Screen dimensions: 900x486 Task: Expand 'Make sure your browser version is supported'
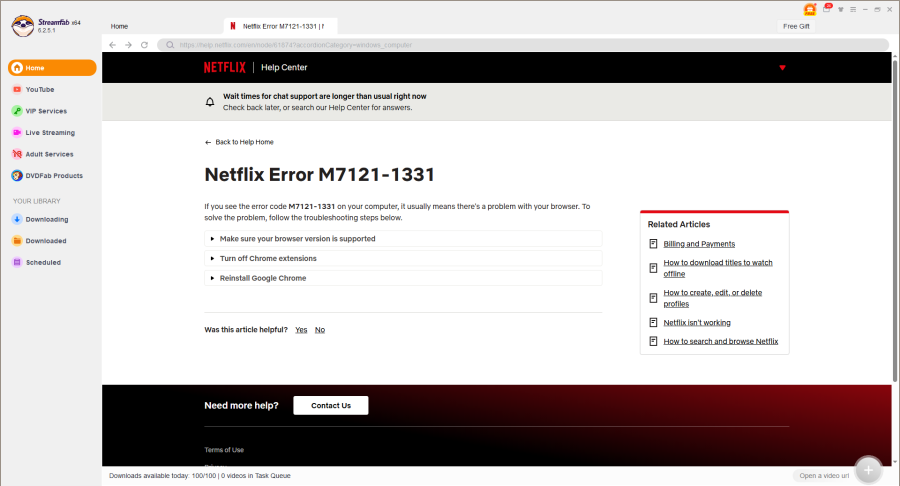(297, 239)
